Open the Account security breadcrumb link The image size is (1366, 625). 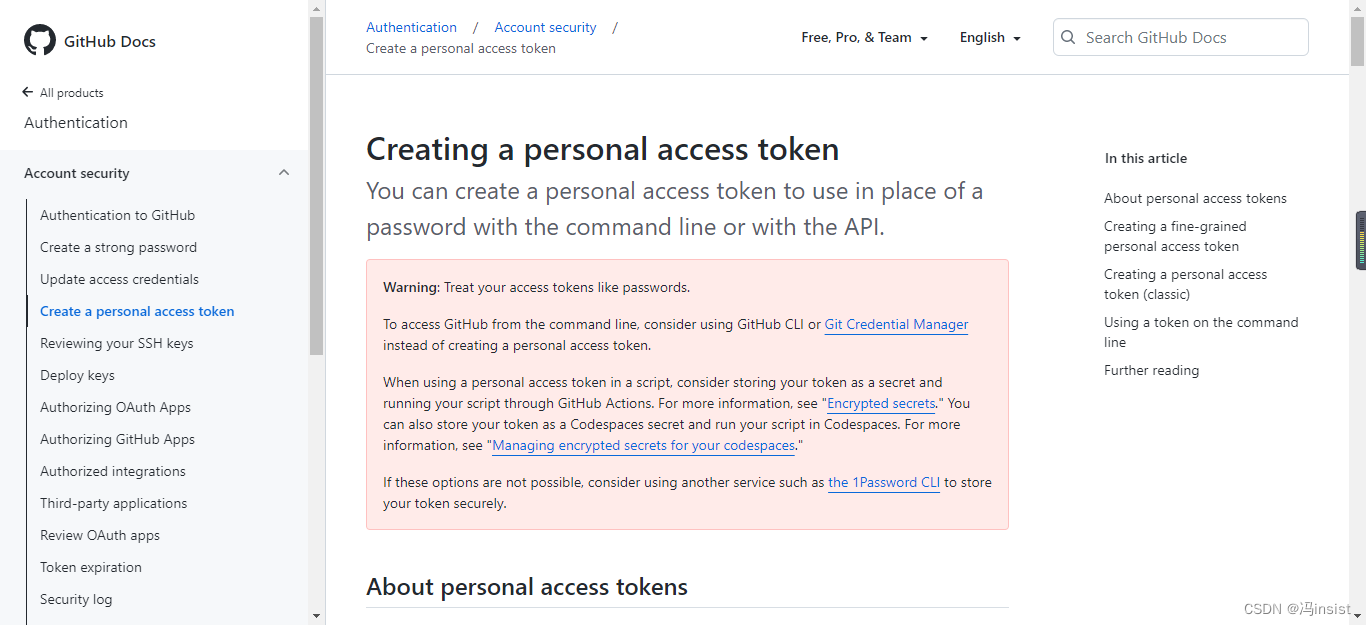click(544, 27)
